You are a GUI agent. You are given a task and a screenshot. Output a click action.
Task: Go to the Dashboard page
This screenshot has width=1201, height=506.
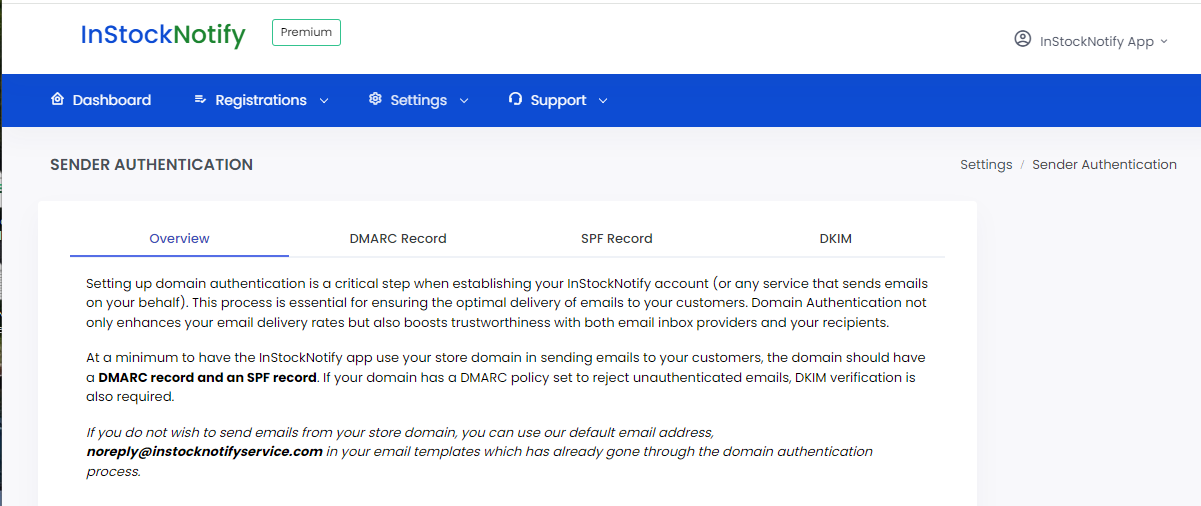pos(101,100)
